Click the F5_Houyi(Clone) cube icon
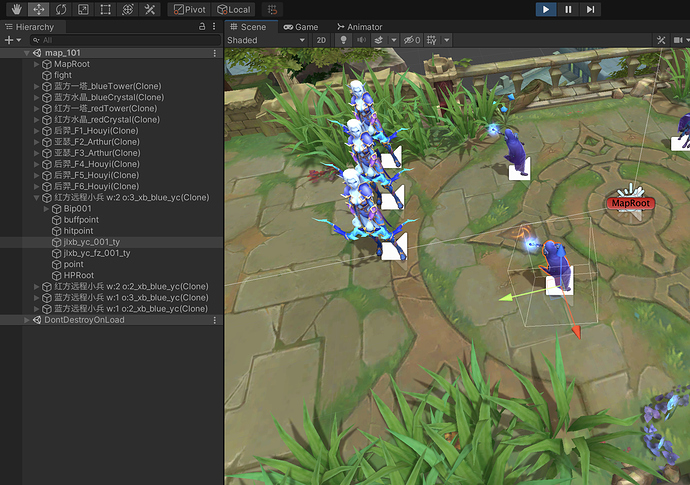This screenshot has width=690, height=485. [47, 175]
